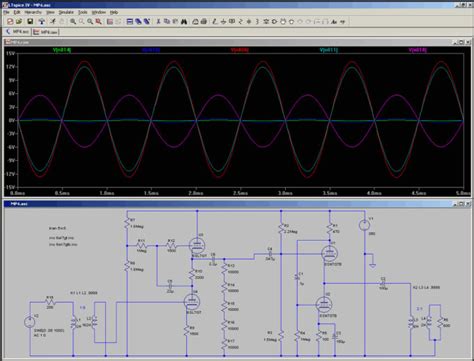
Task: Click the red trace label in plot
Action: (x=240, y=50)
